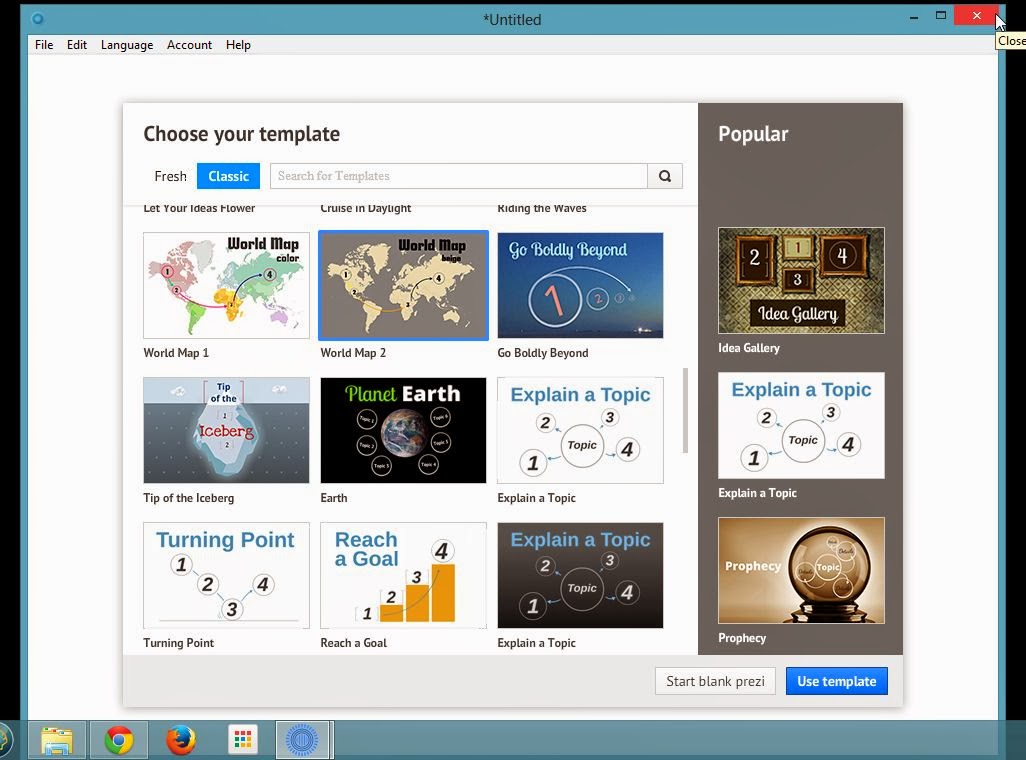Click the "Reach a Goal" caption text
The width and height of the screenshot is (1026, 760).
pyautogui.click(x=353, y=643)
